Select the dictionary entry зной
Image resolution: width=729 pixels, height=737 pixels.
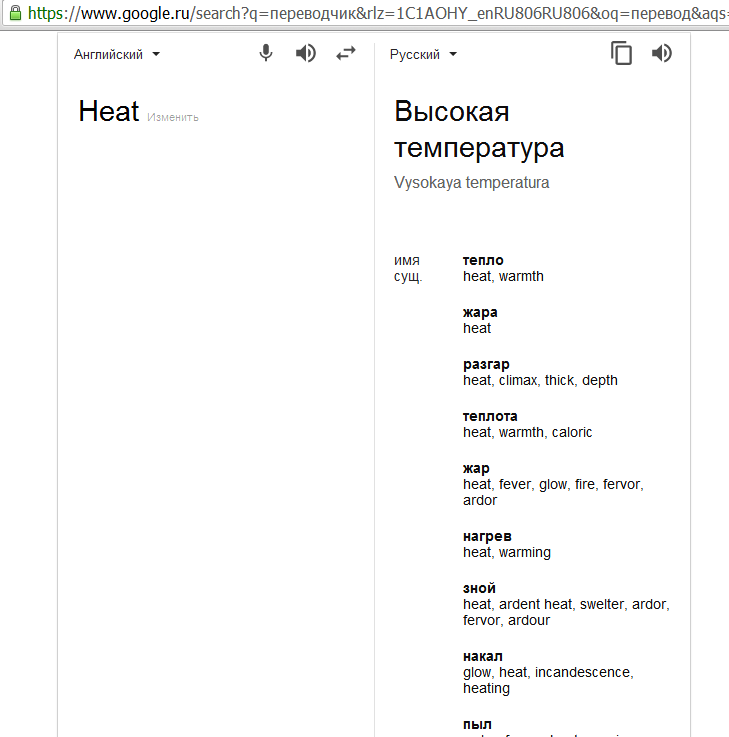(x=479, y=588)
